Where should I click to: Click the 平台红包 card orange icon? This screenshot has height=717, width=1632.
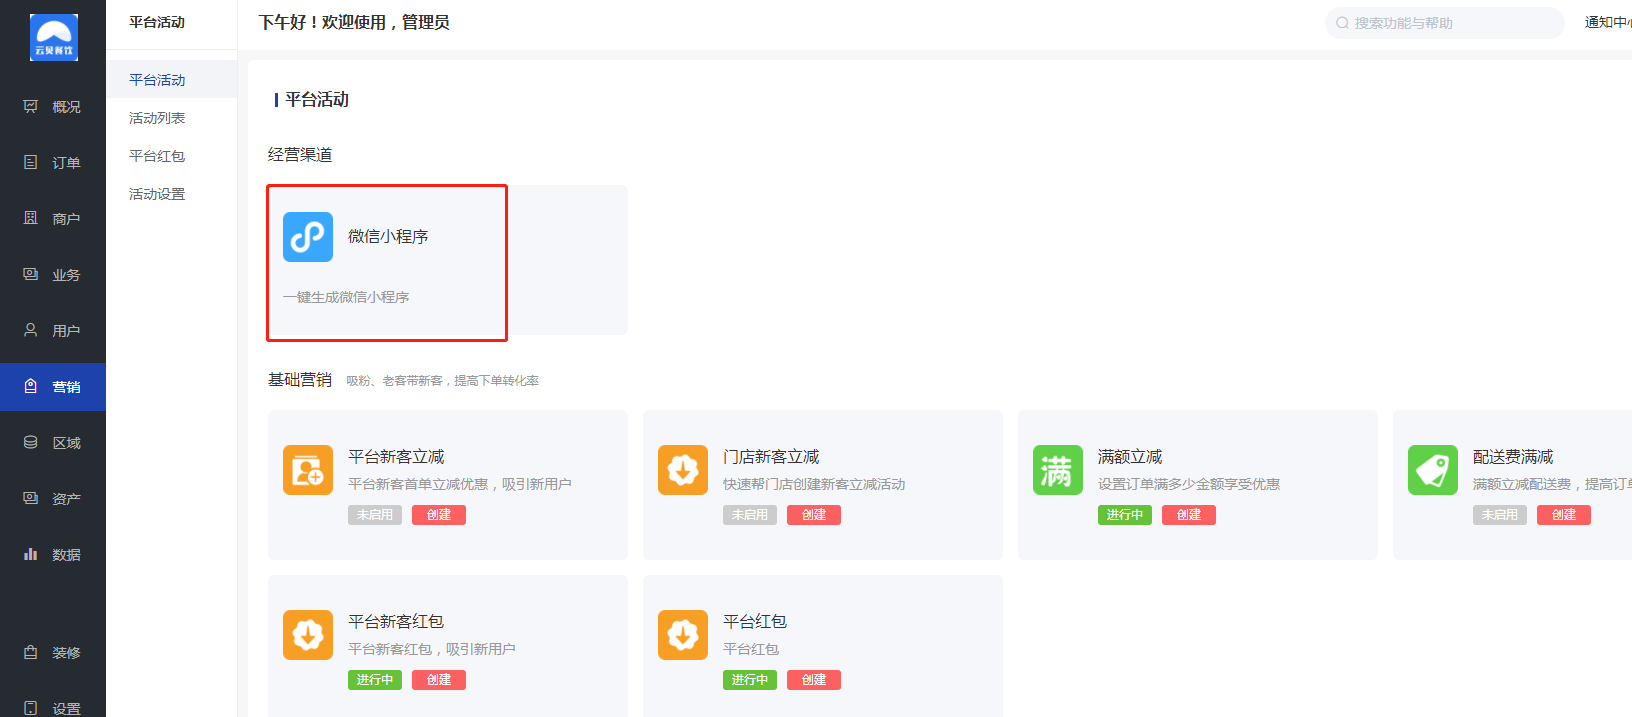[683, 635]
